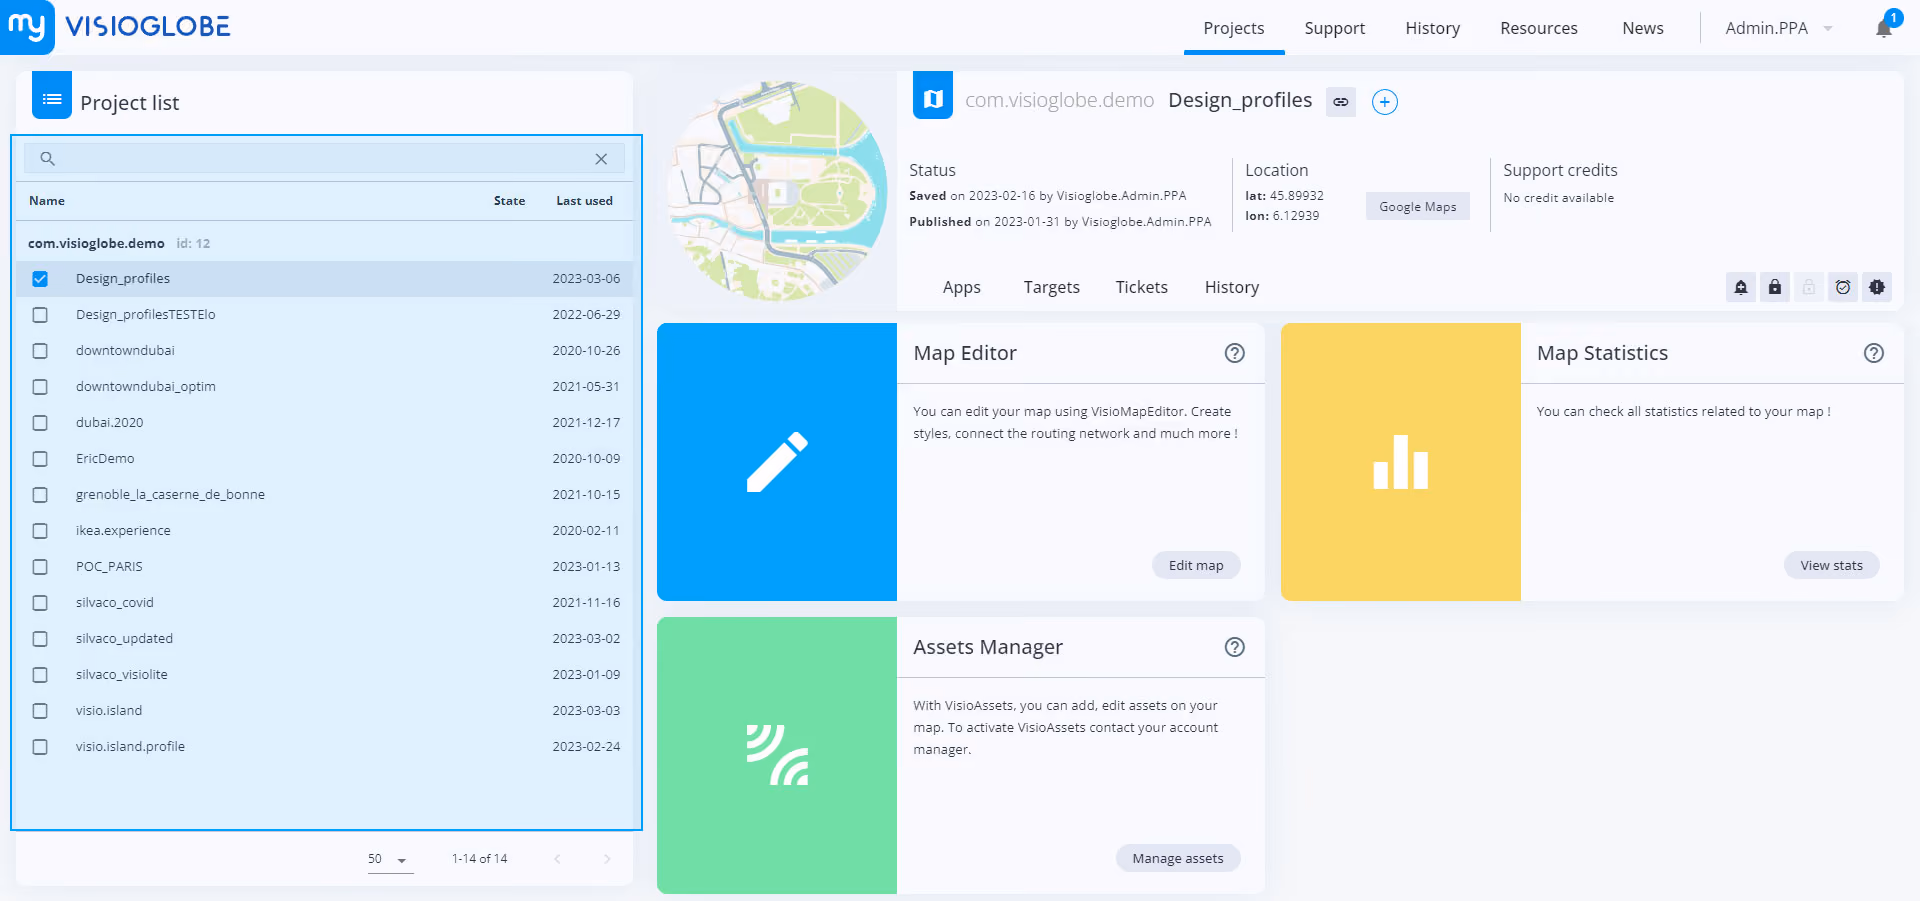This screenshot has width=1920, height=901.
Task: Open the News menu
Action: click(1643, 28)
